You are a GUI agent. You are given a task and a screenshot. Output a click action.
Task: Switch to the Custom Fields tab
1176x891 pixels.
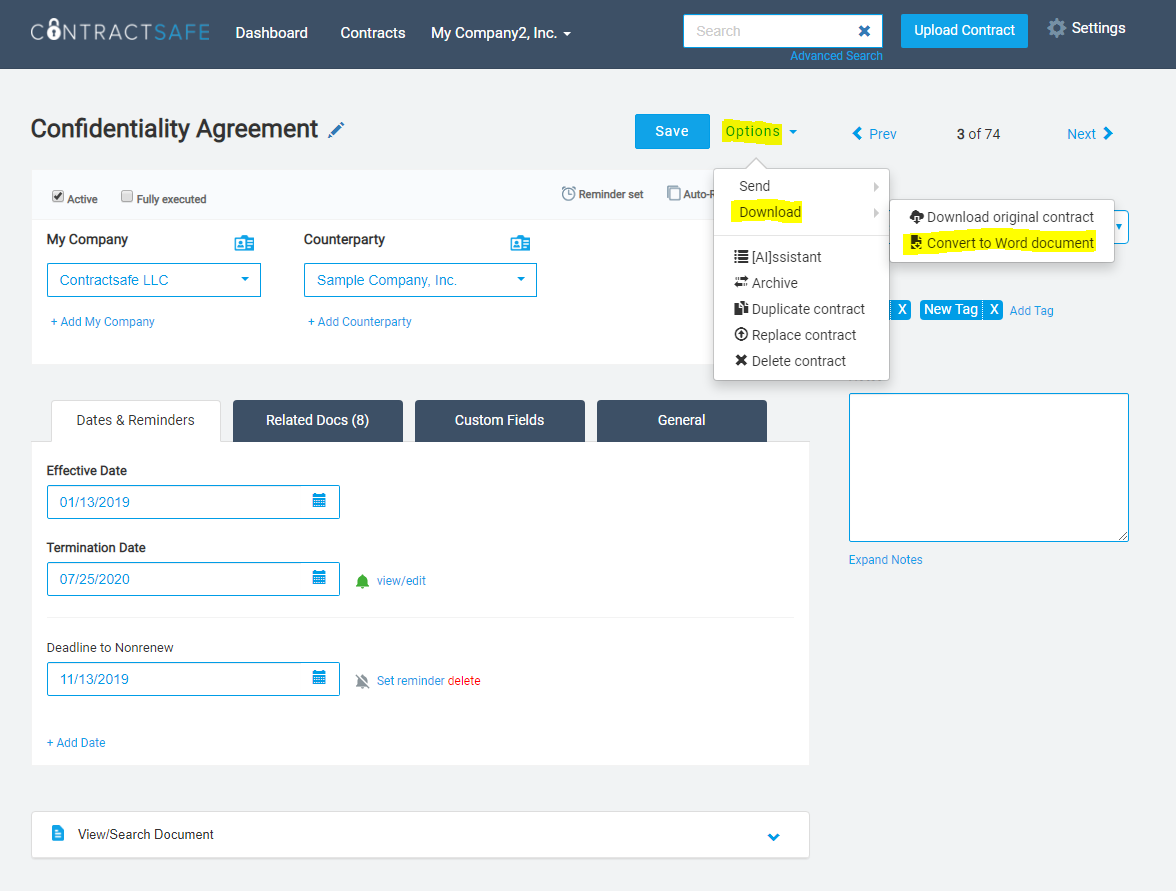(x=500, y=421)
